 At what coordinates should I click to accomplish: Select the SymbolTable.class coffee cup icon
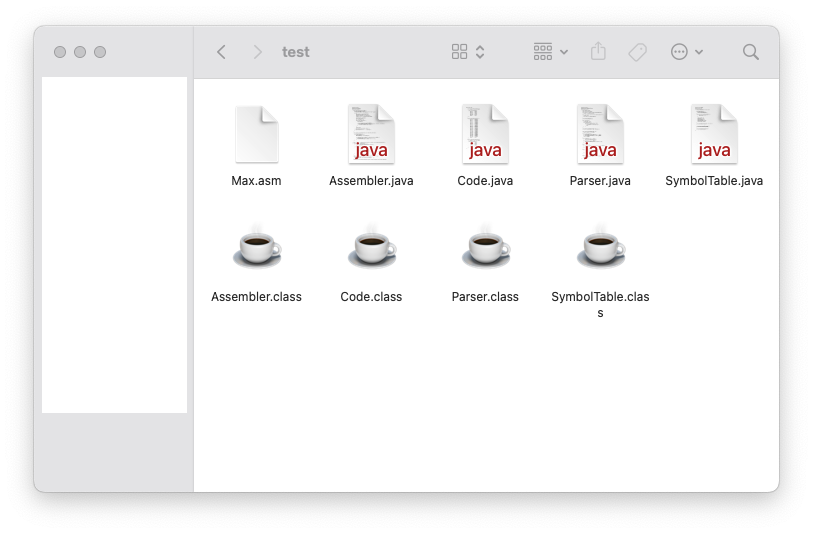[600, 247]
